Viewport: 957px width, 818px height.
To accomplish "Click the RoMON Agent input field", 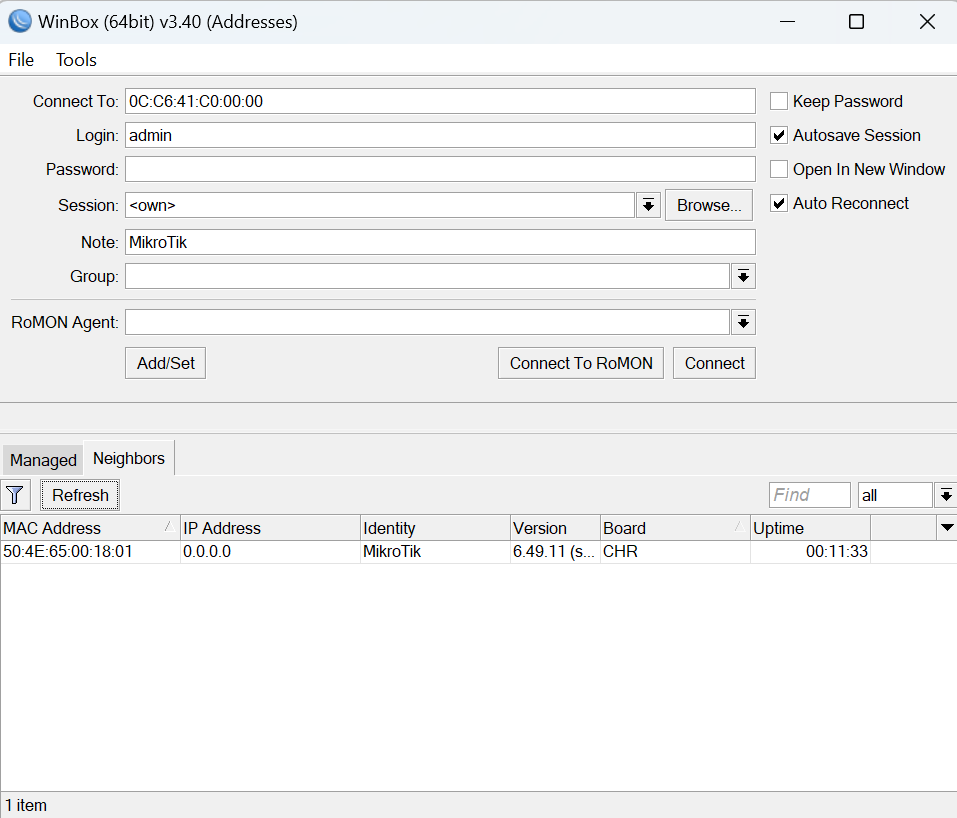I will pos(427,322).
